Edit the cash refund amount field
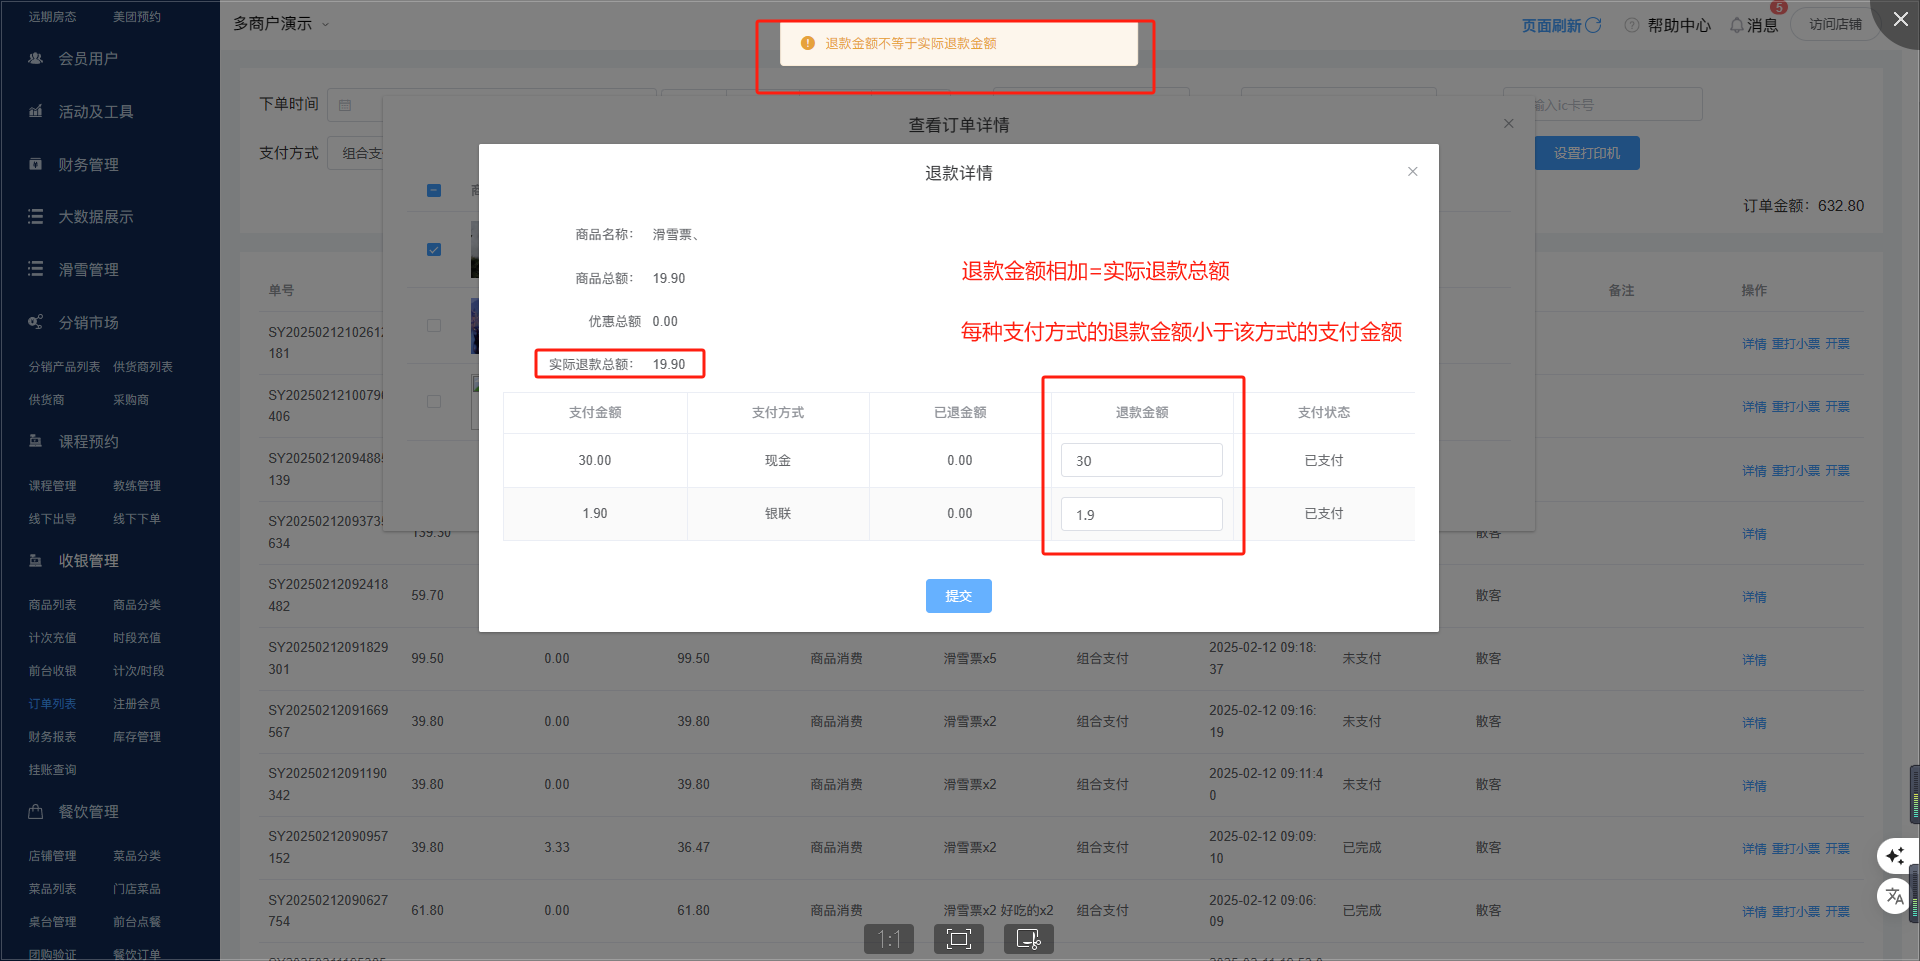 point(1141,461)
